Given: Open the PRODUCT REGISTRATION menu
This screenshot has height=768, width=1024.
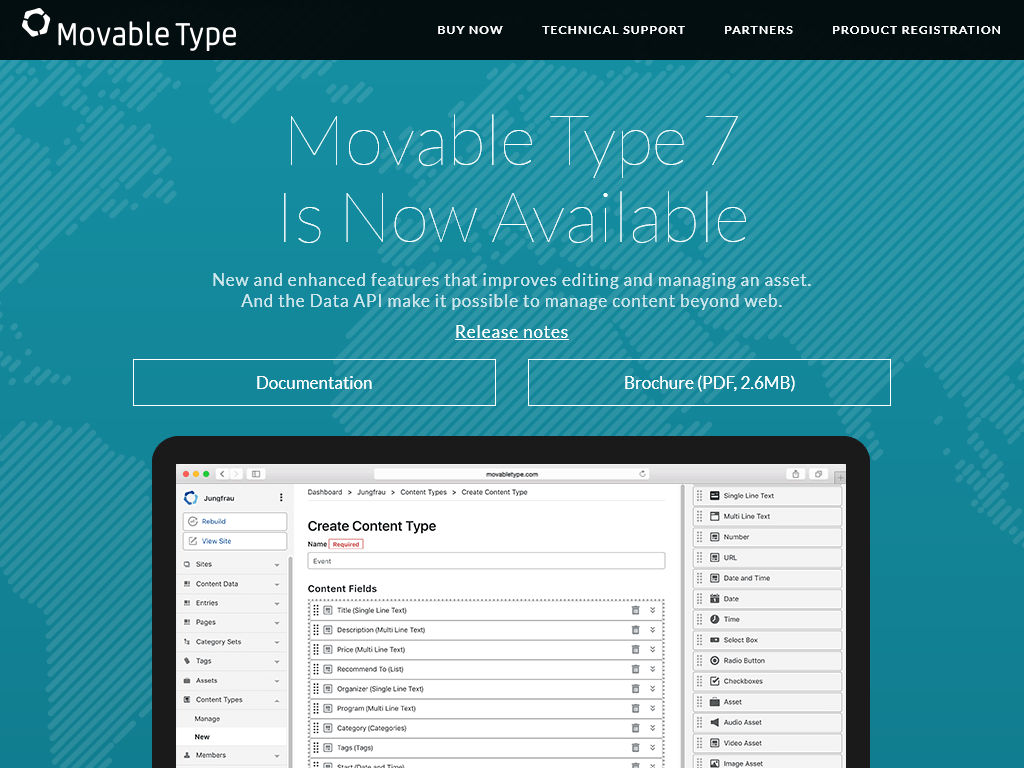Looking at the screenshot, I should point(916,30).
